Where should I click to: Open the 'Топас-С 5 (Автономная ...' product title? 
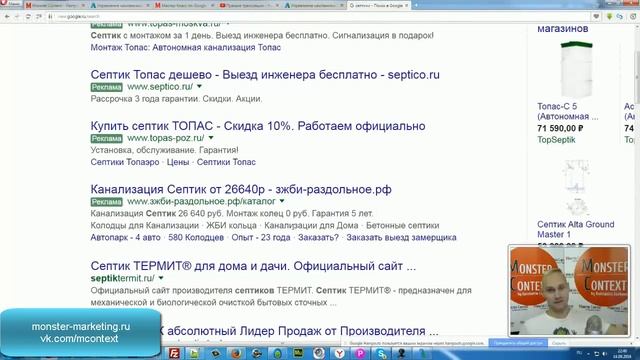point(568,111)
